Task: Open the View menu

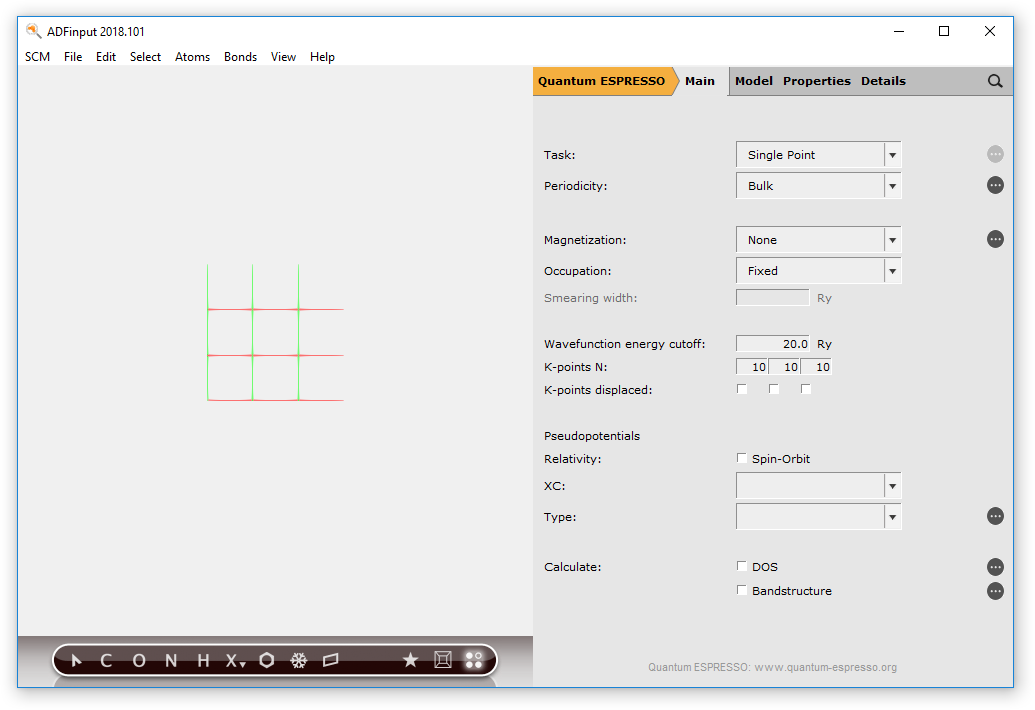Action: click(283, 57)
